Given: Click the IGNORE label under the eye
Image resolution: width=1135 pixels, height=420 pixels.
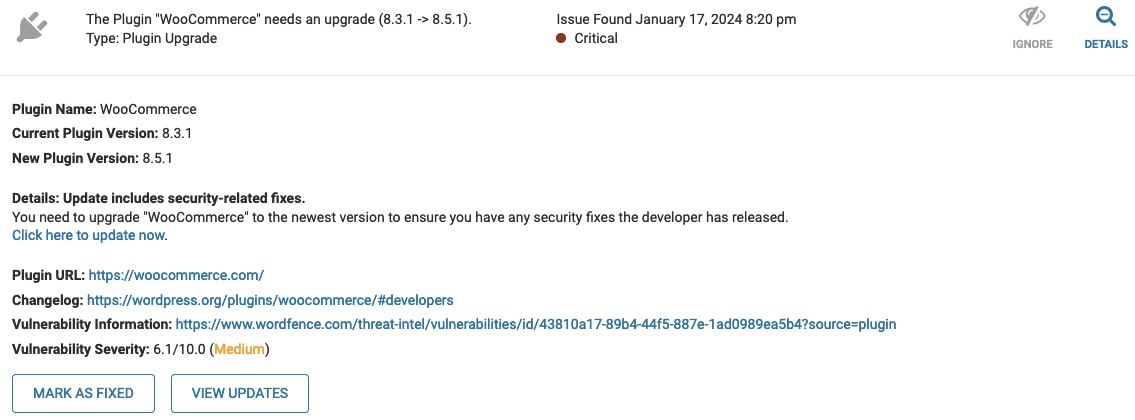Looking at the screenshot, I should pos(1032,44).
